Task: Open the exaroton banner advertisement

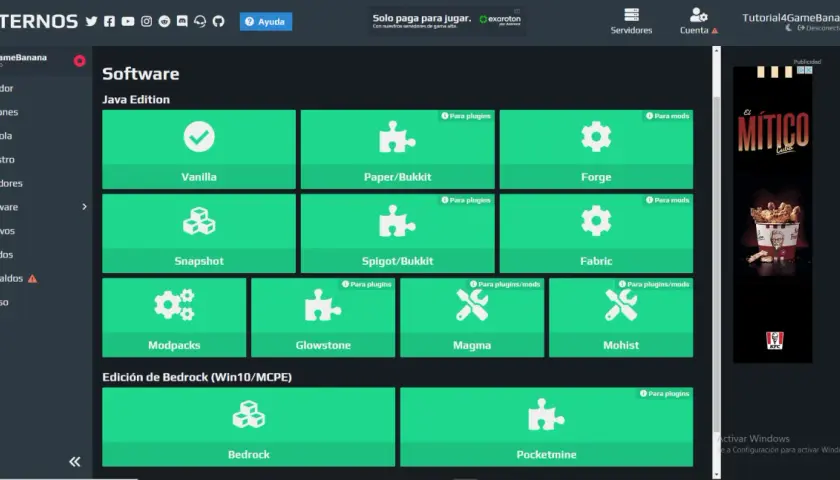Action: click(x=446, y=21)
